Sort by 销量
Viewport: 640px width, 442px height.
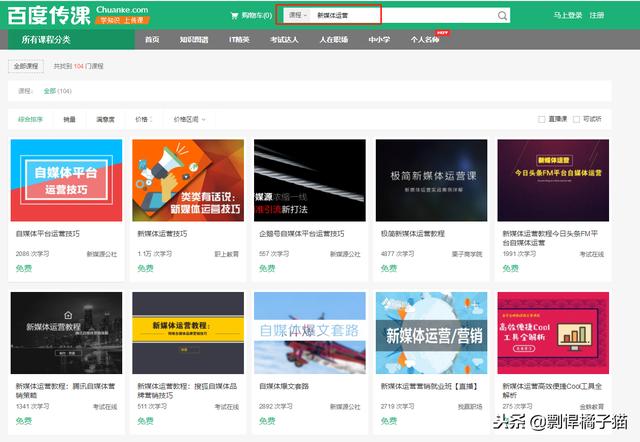tap(69, 119)
